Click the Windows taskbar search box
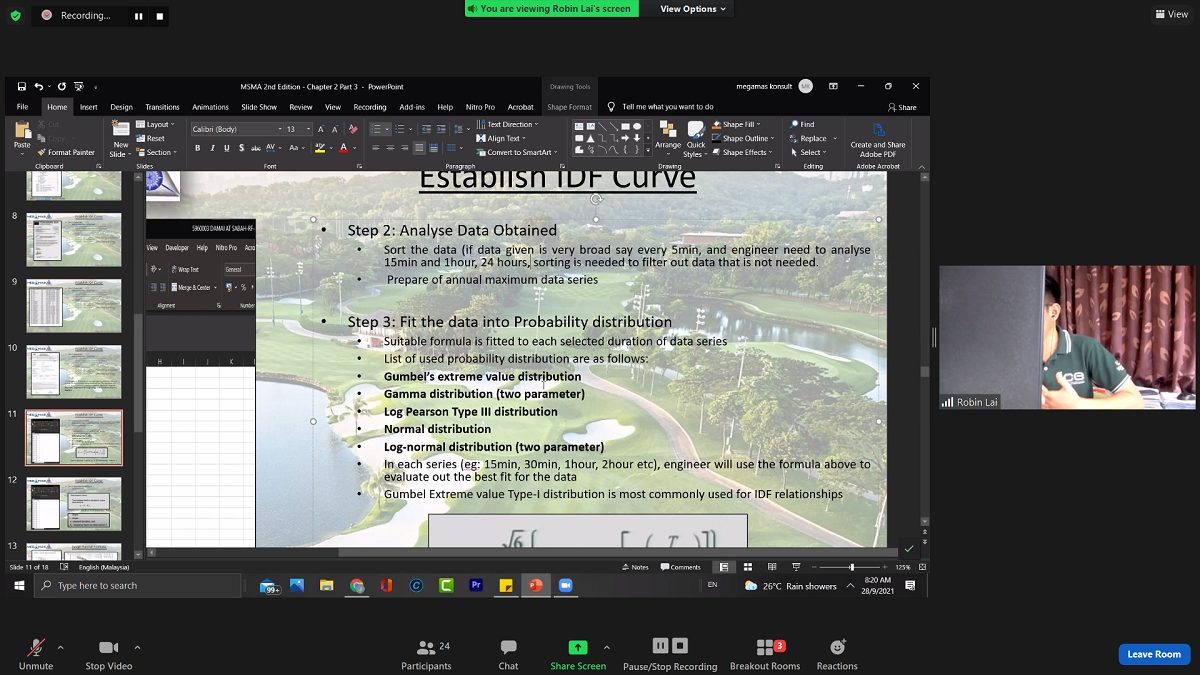Viewport: 1200px width, 675px height. click(x=138, y=585)
